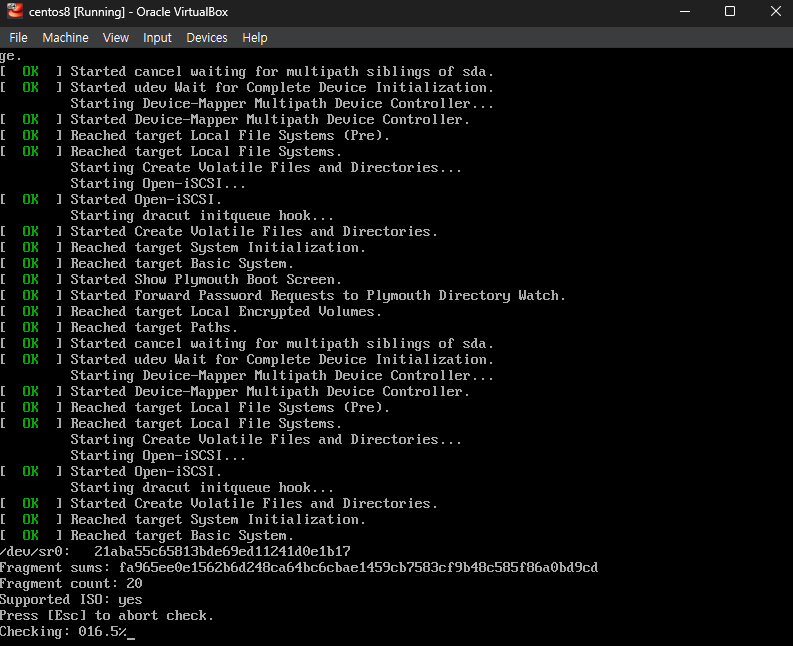Open the Input menu
This screenshot has height=646, width=793.
click(x=157, y=37)
